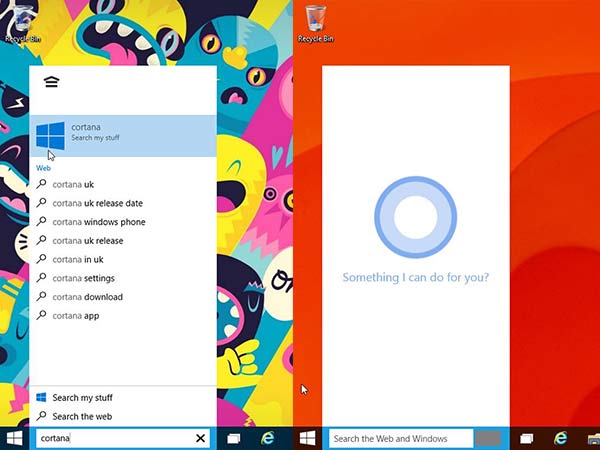Choose the exact suggestion cortana uk release
Viewport: 600px width, 450px height.
tap(88, 241)
